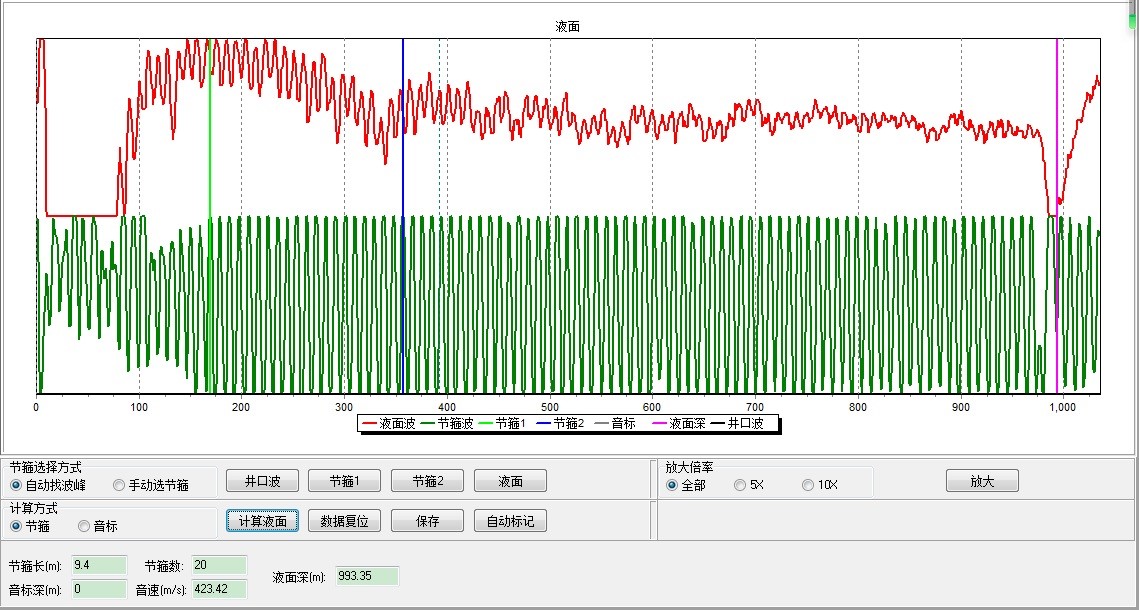Set magnification to 10X
Viewport: 1139px width, 610px height.
click(808, 485)
